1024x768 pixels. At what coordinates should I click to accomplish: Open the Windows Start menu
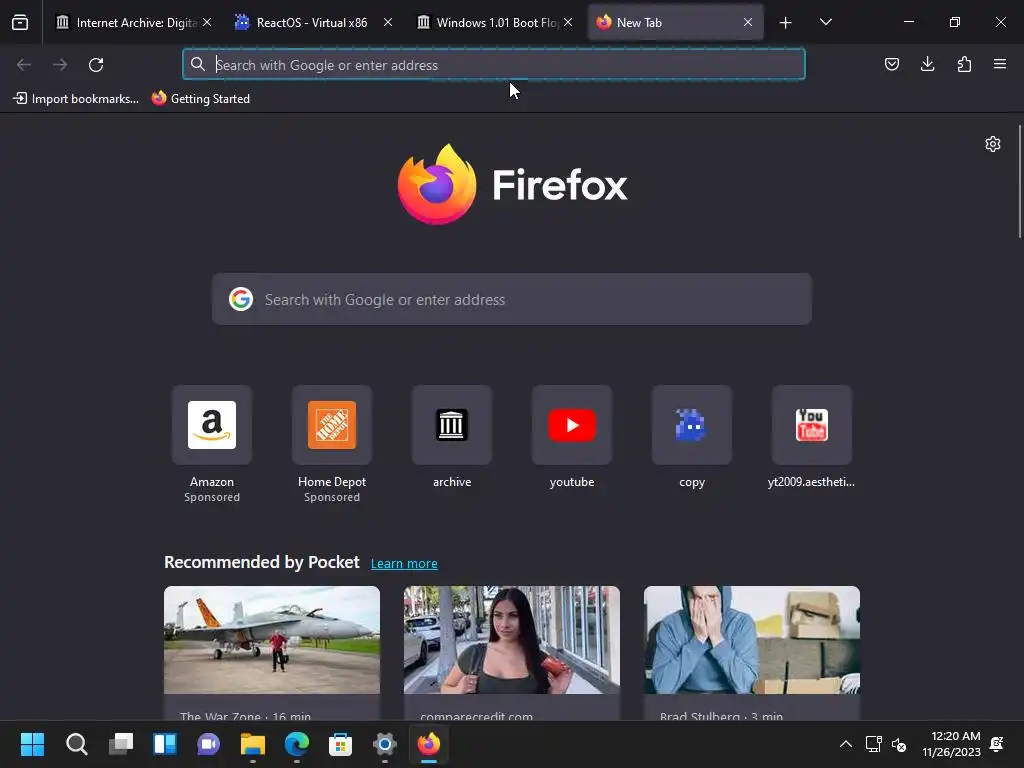[x=32, y=744]
